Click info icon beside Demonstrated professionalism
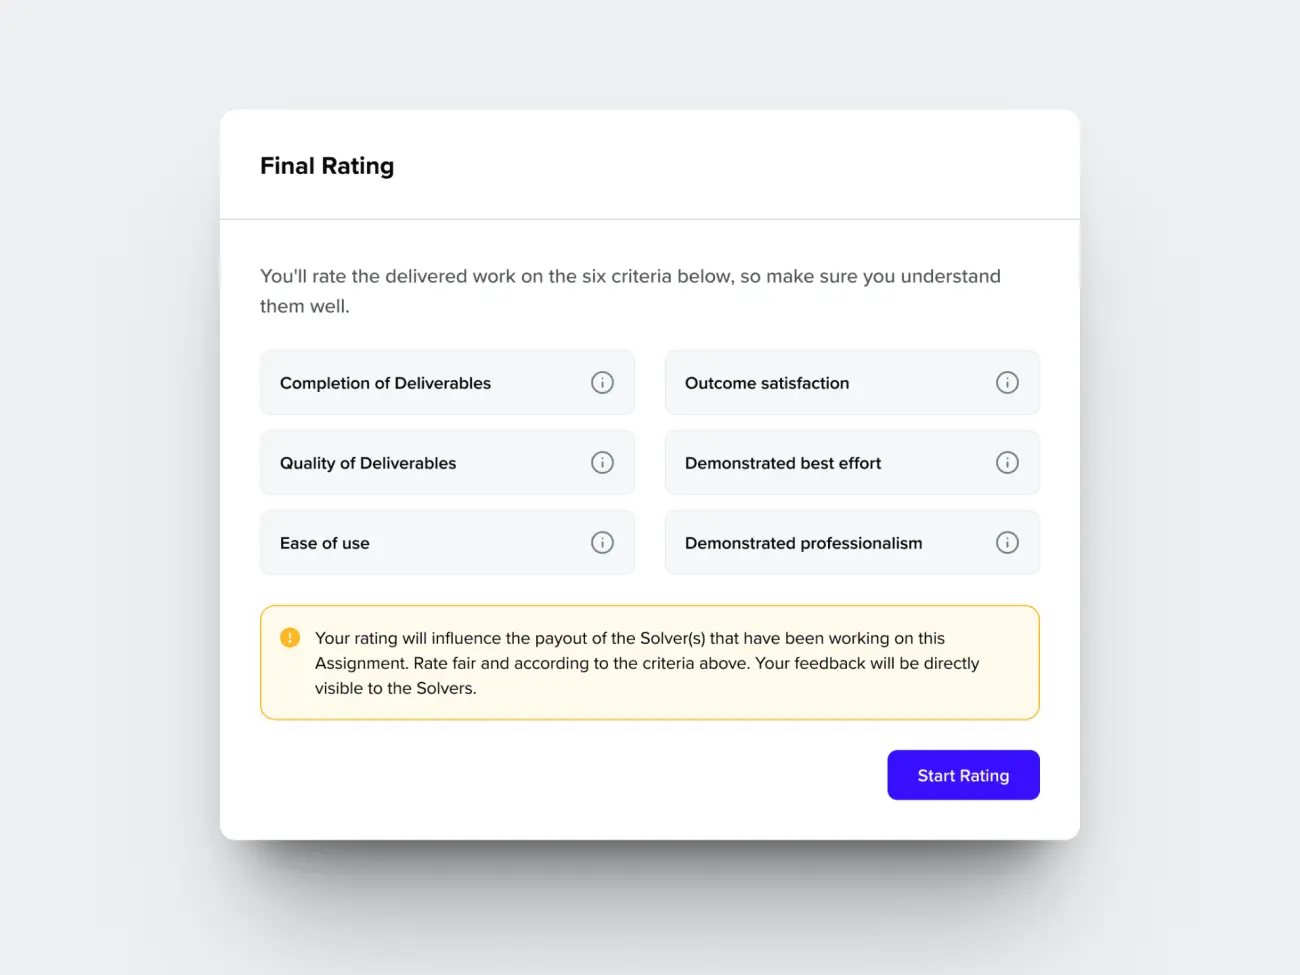Viewport: 1300px width, 975px height. [x=1007, y=543]
